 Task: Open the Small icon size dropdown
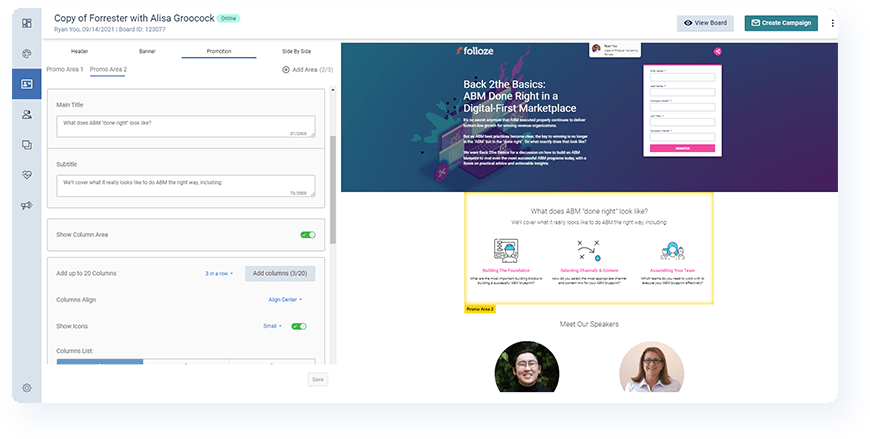click(273, 326)
